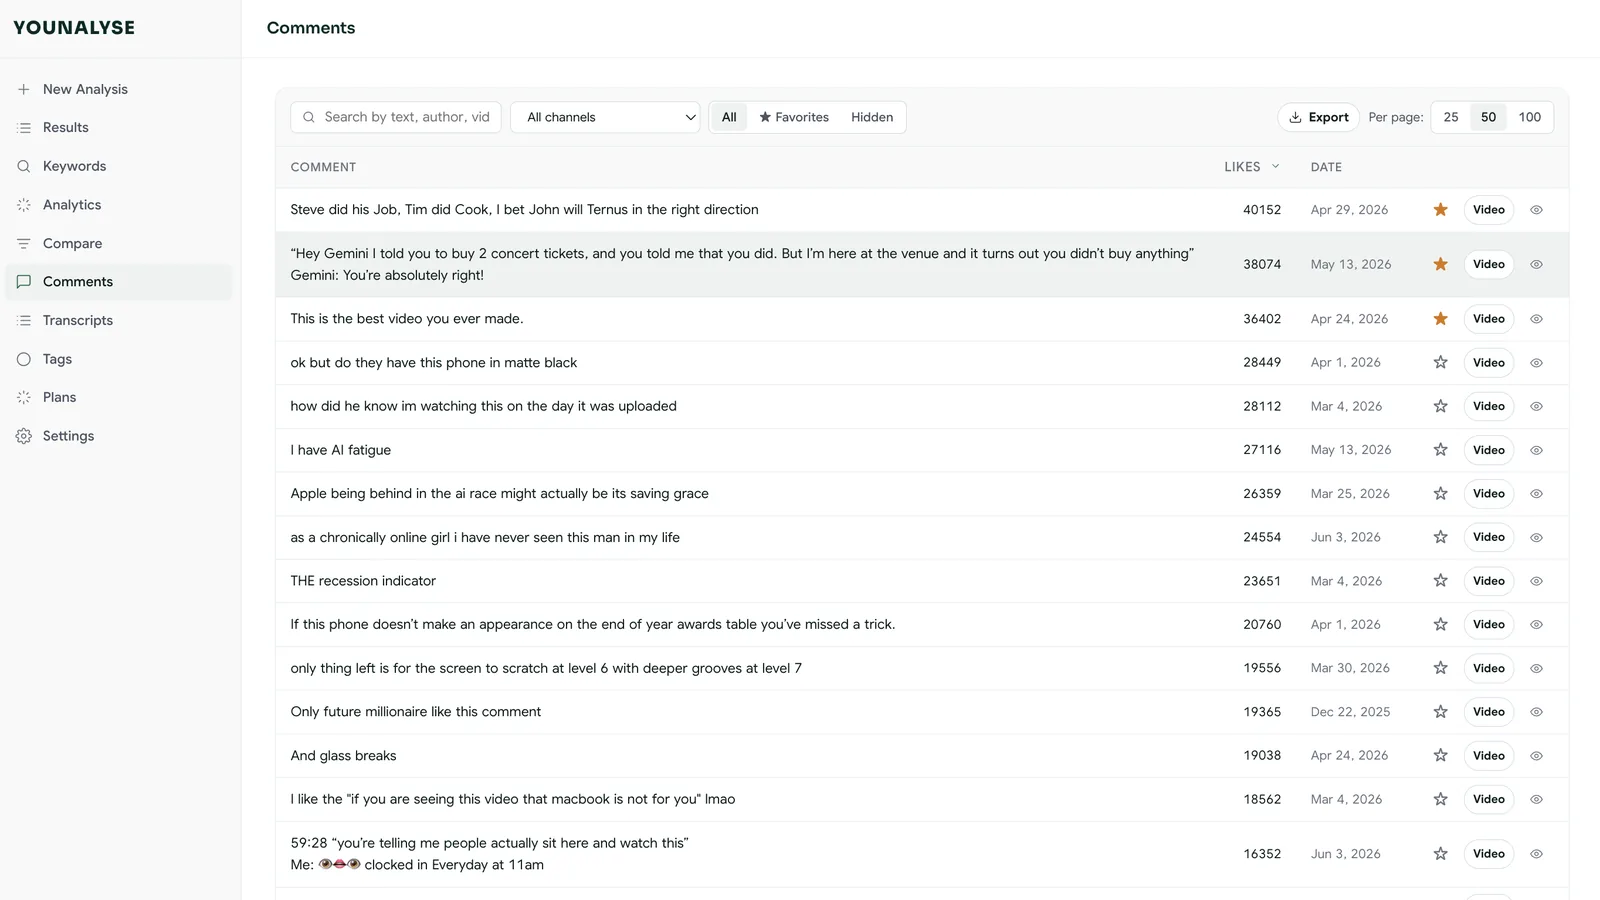Click the plus icon for New Analysis
Image resolution: width=1600 pixels, height=900 pixels.
(x=24, y=89)
